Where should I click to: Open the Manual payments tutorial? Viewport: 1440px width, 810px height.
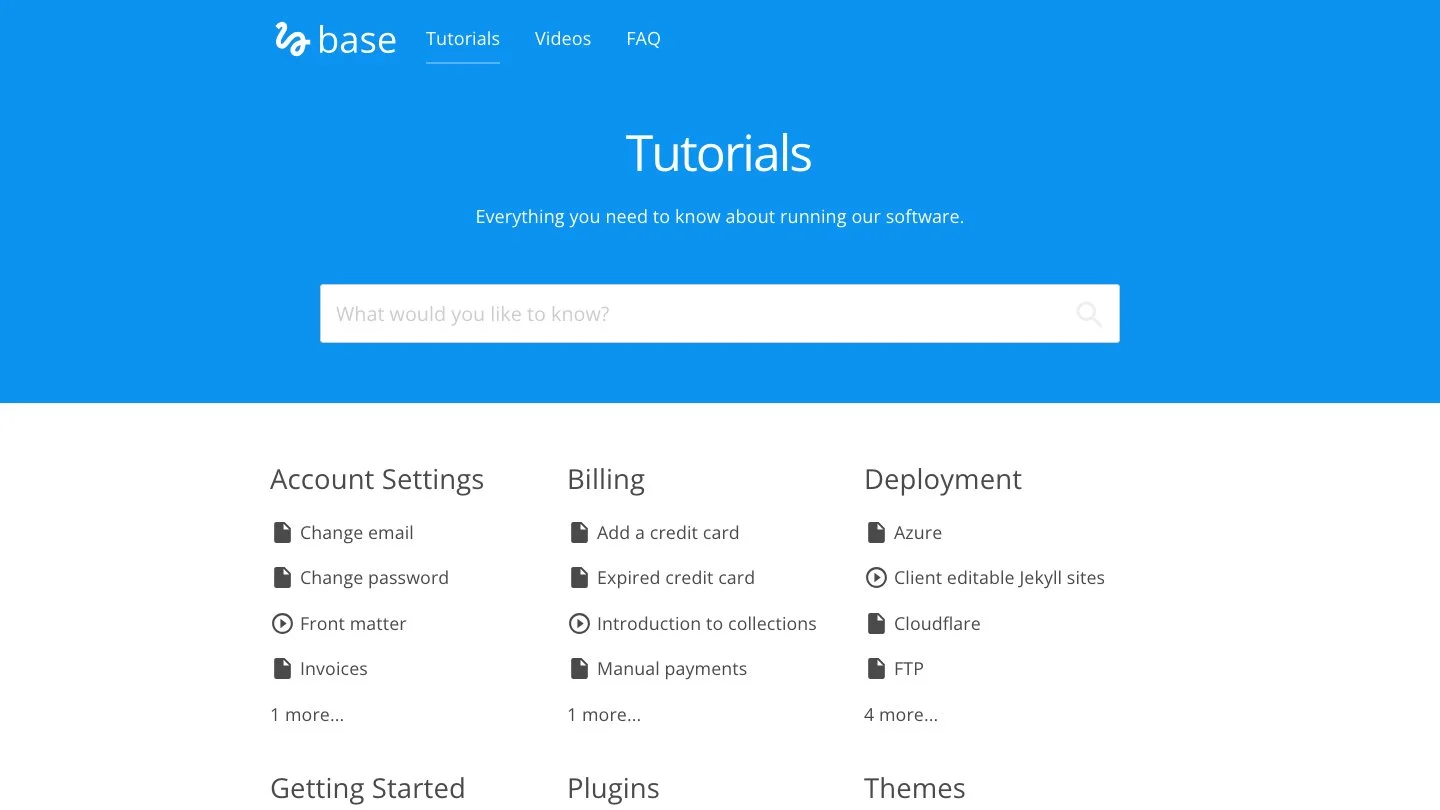click(672, 669)
